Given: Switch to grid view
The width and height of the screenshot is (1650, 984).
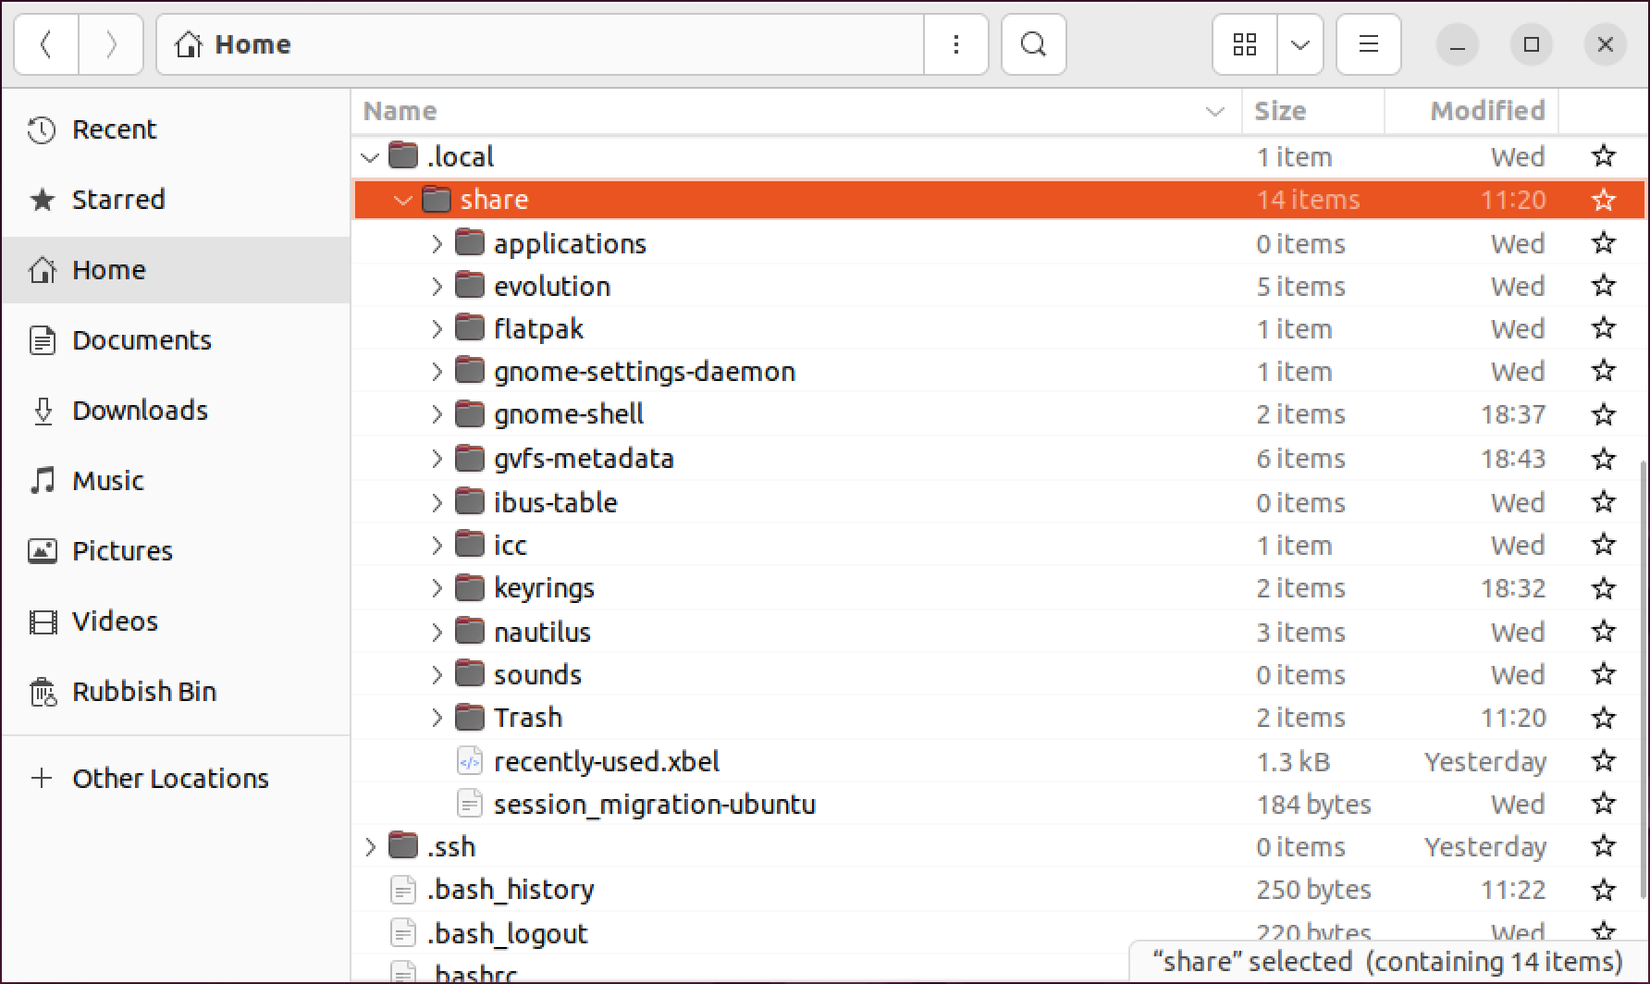Looking at the screenshot, I should (1244, 44).
